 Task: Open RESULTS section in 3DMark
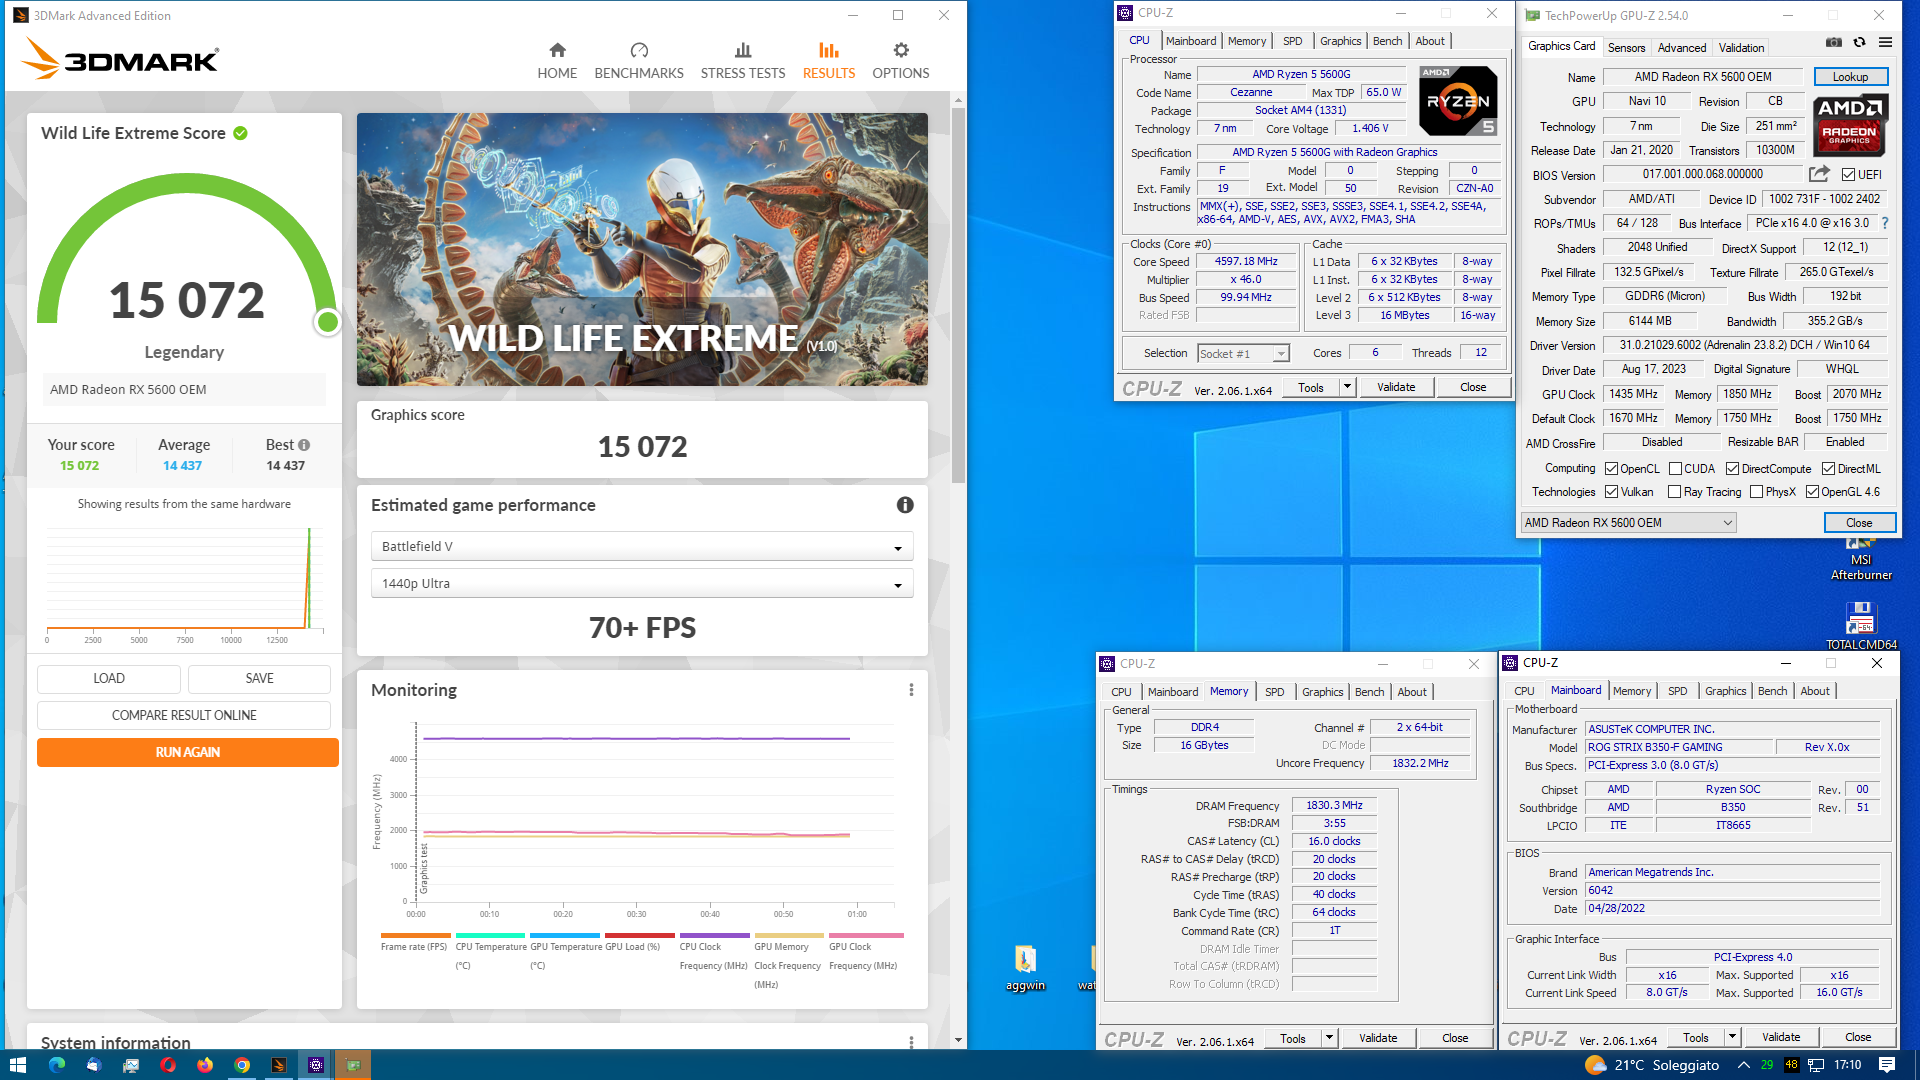tap(829, 60)
